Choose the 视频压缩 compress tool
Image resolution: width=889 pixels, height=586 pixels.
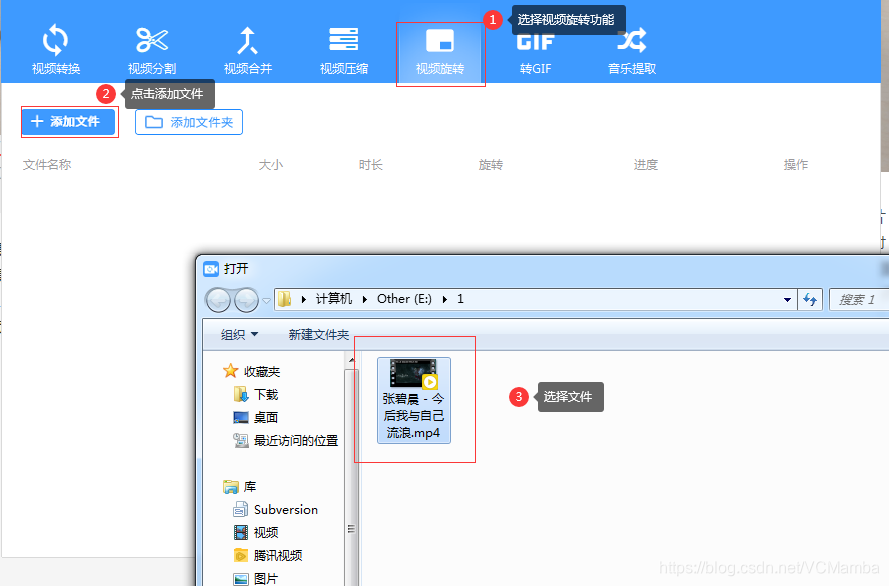click(x=344, y=50)
